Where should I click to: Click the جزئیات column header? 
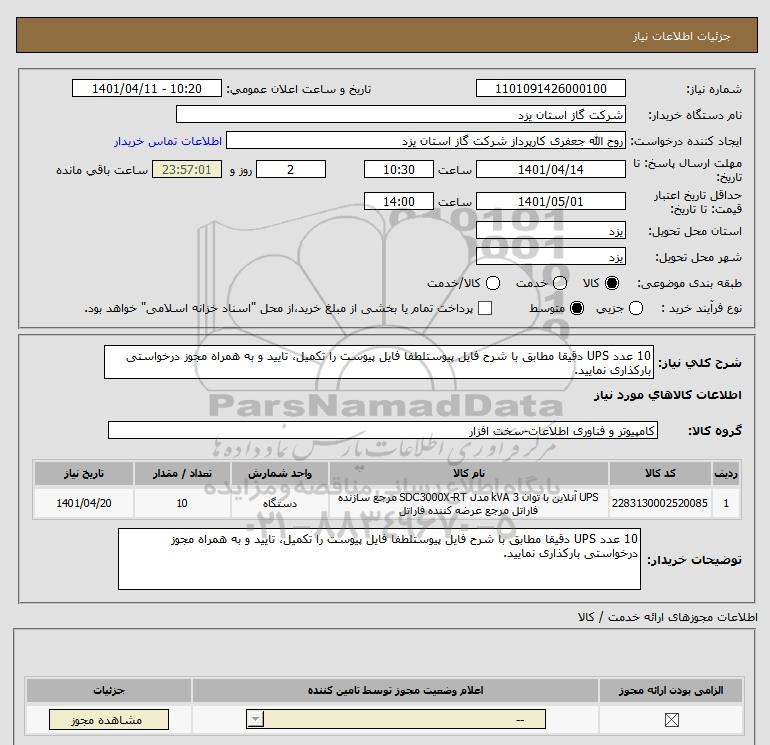pos(109,690)
